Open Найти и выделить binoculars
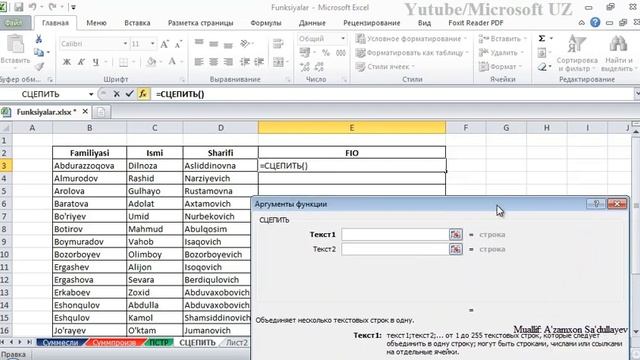This screenshot has height=360, width=640. [x=619, y=53]
